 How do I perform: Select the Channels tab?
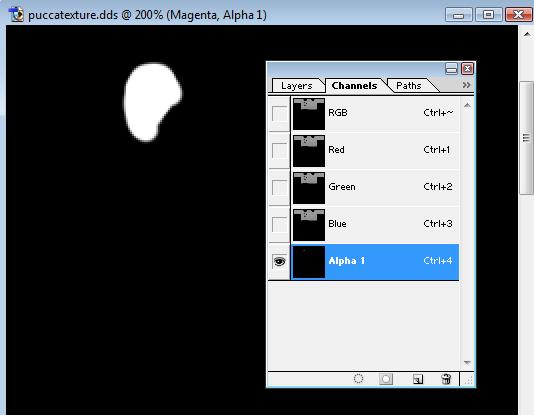click(x=354, y=85)
